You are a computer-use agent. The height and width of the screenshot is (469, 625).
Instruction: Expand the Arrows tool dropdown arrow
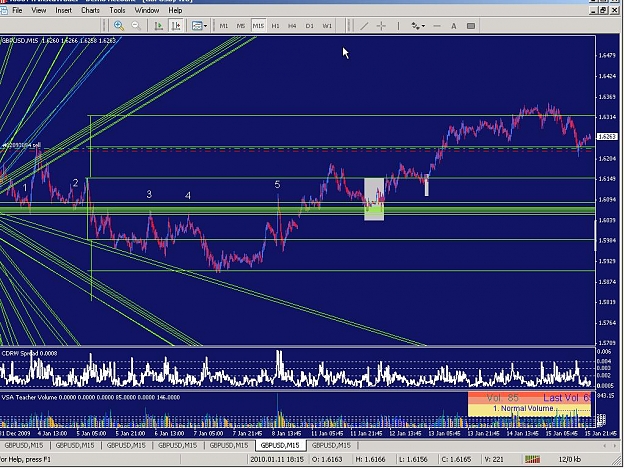tap(423, 26)
